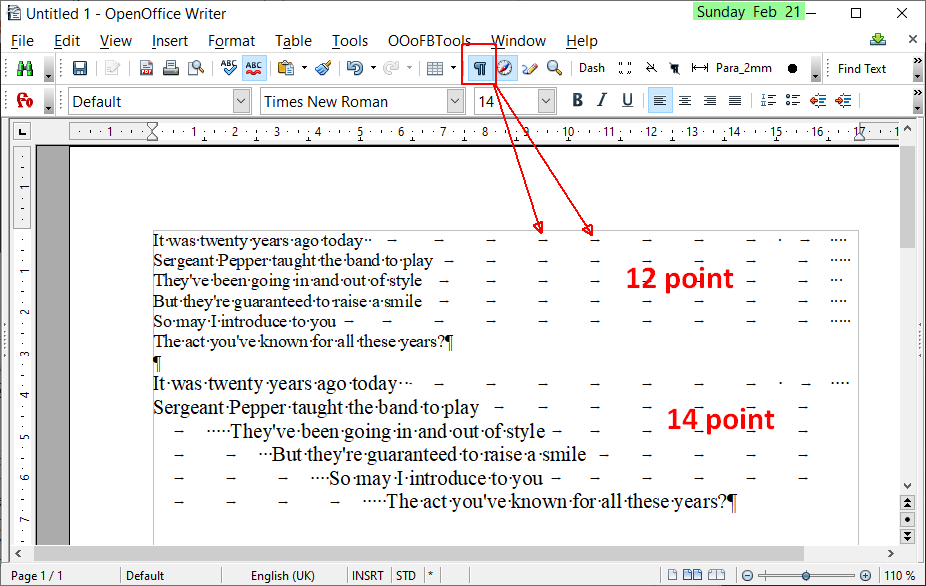Open Paste options dropdown arrow
The width and height of the screenshot is (926, 586).
pos(304,69)
